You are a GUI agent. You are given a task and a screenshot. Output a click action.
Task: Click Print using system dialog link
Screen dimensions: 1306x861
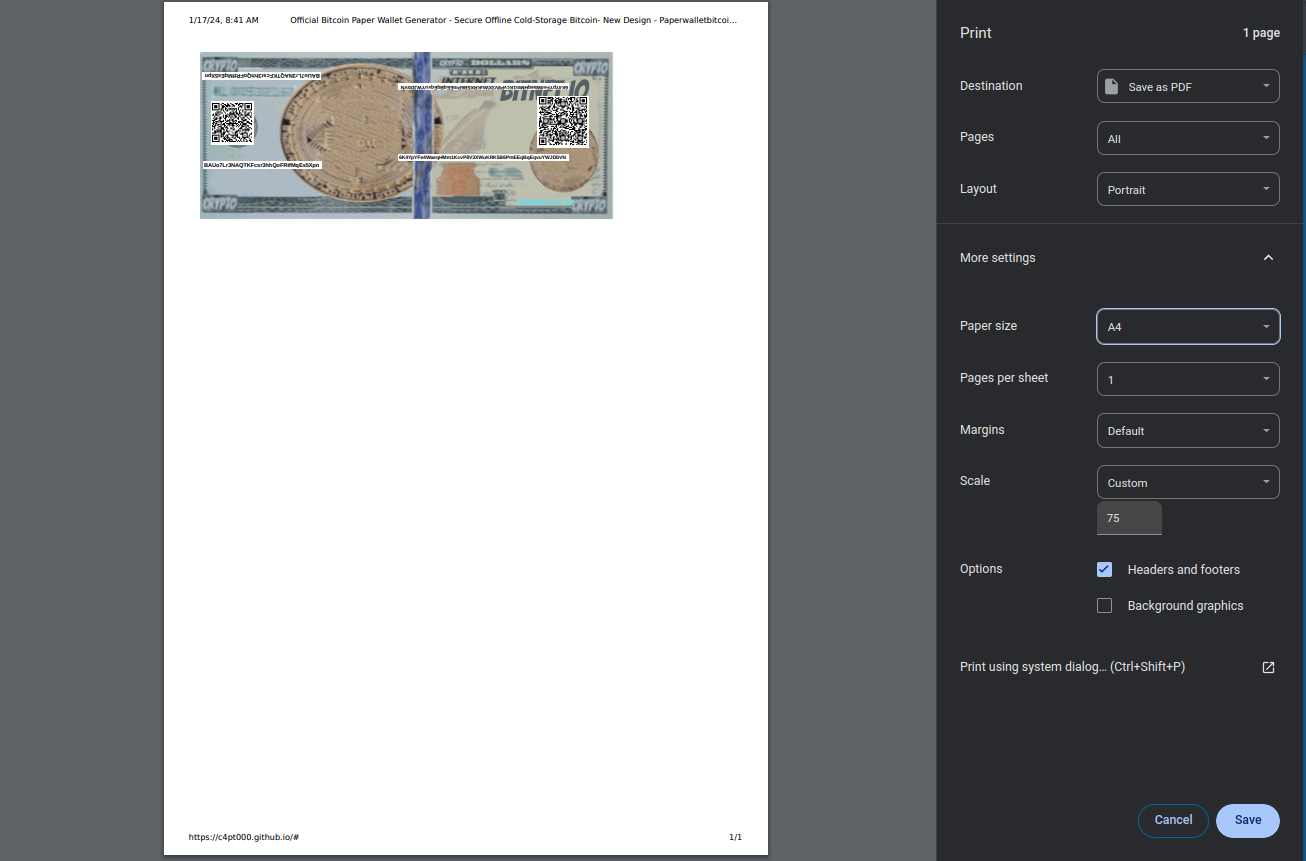[x=1072, y=667]
